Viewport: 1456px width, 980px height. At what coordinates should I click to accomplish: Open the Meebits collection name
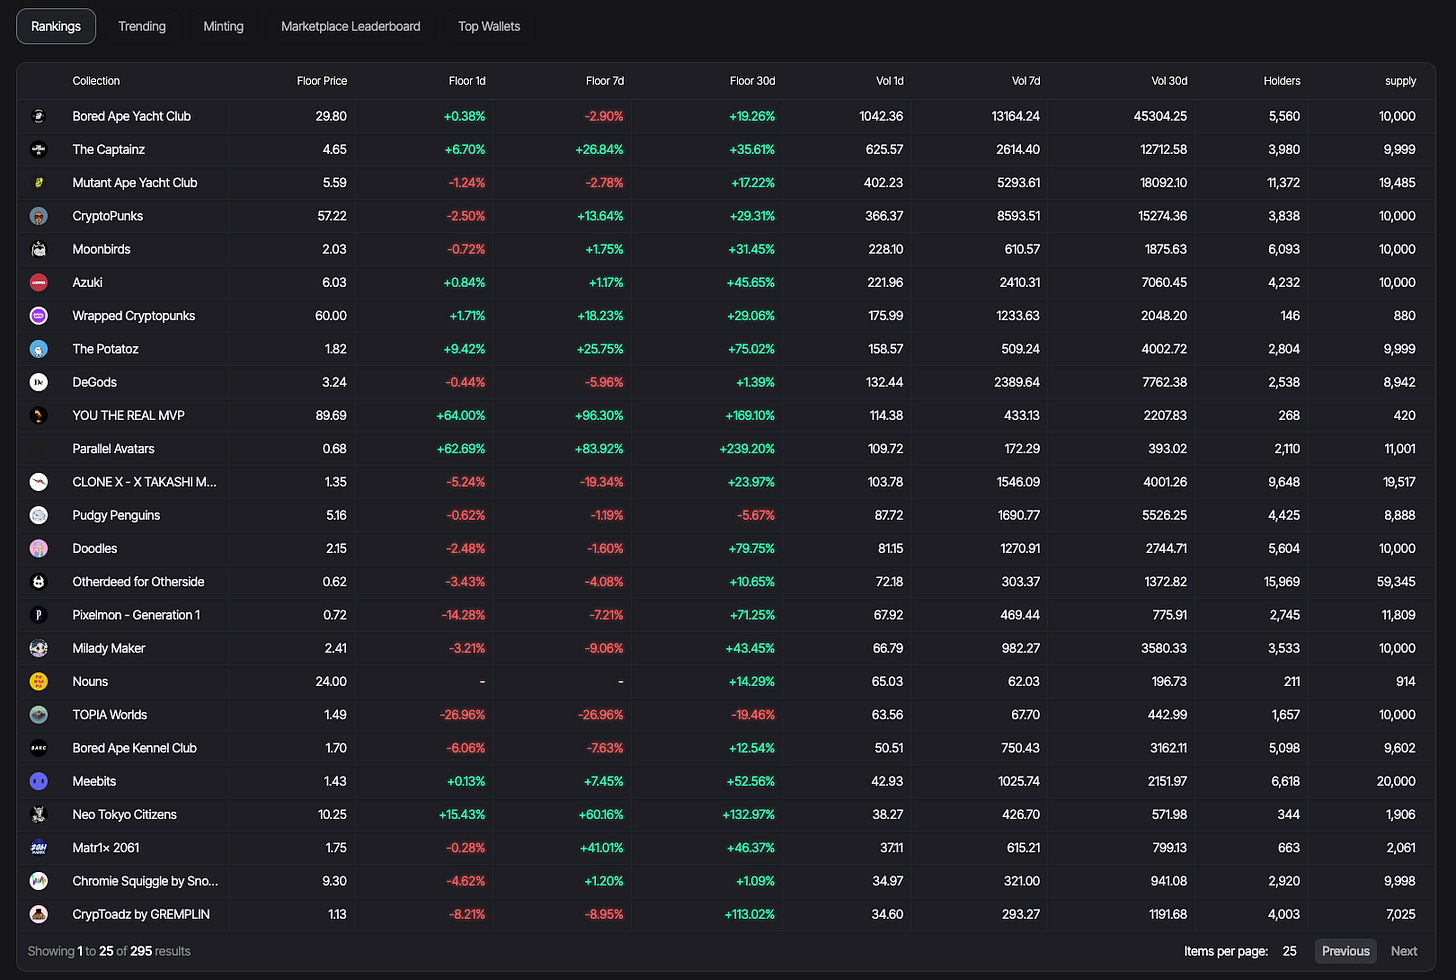[x=94, y=781]
